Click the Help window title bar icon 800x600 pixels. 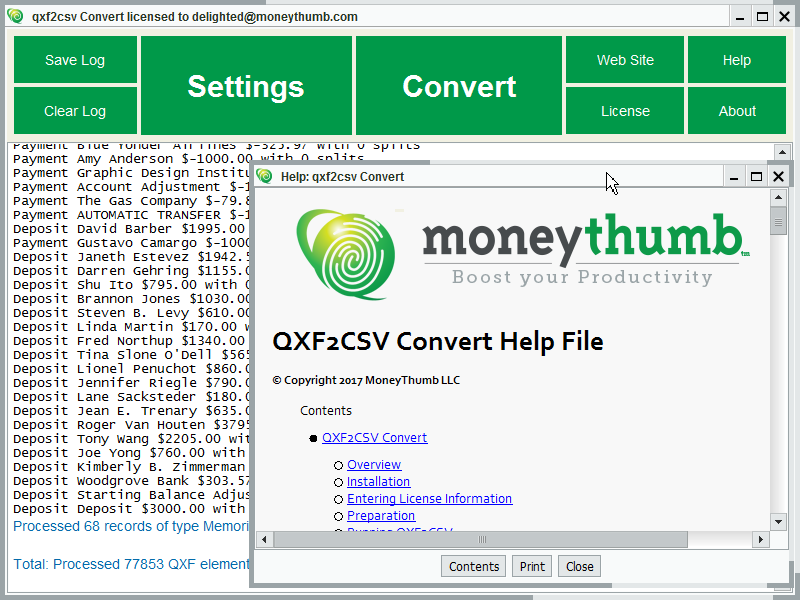click(x=264, y=176)
